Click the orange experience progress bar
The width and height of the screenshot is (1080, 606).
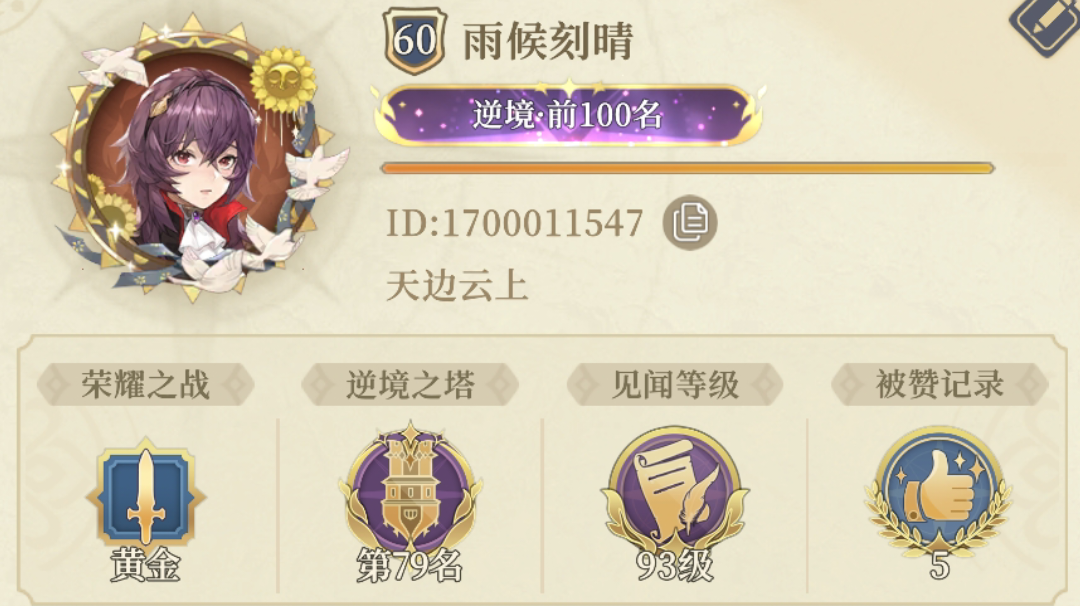[687, 168]
